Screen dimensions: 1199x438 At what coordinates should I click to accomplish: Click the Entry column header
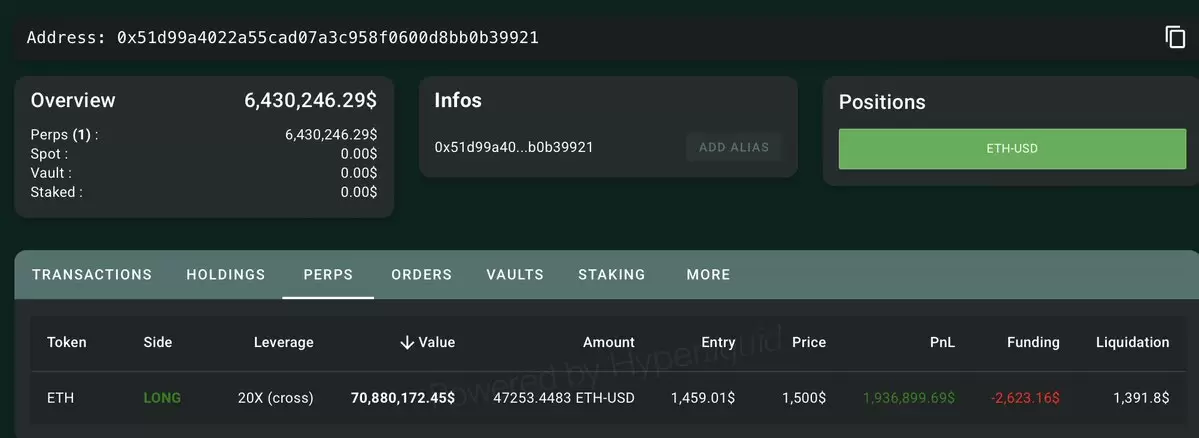tap(718, 342)
